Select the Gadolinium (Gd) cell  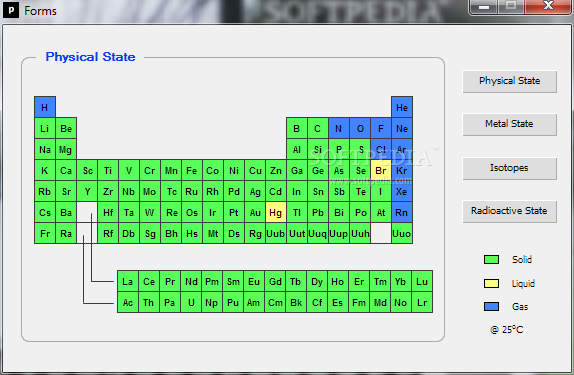point(275,281)
